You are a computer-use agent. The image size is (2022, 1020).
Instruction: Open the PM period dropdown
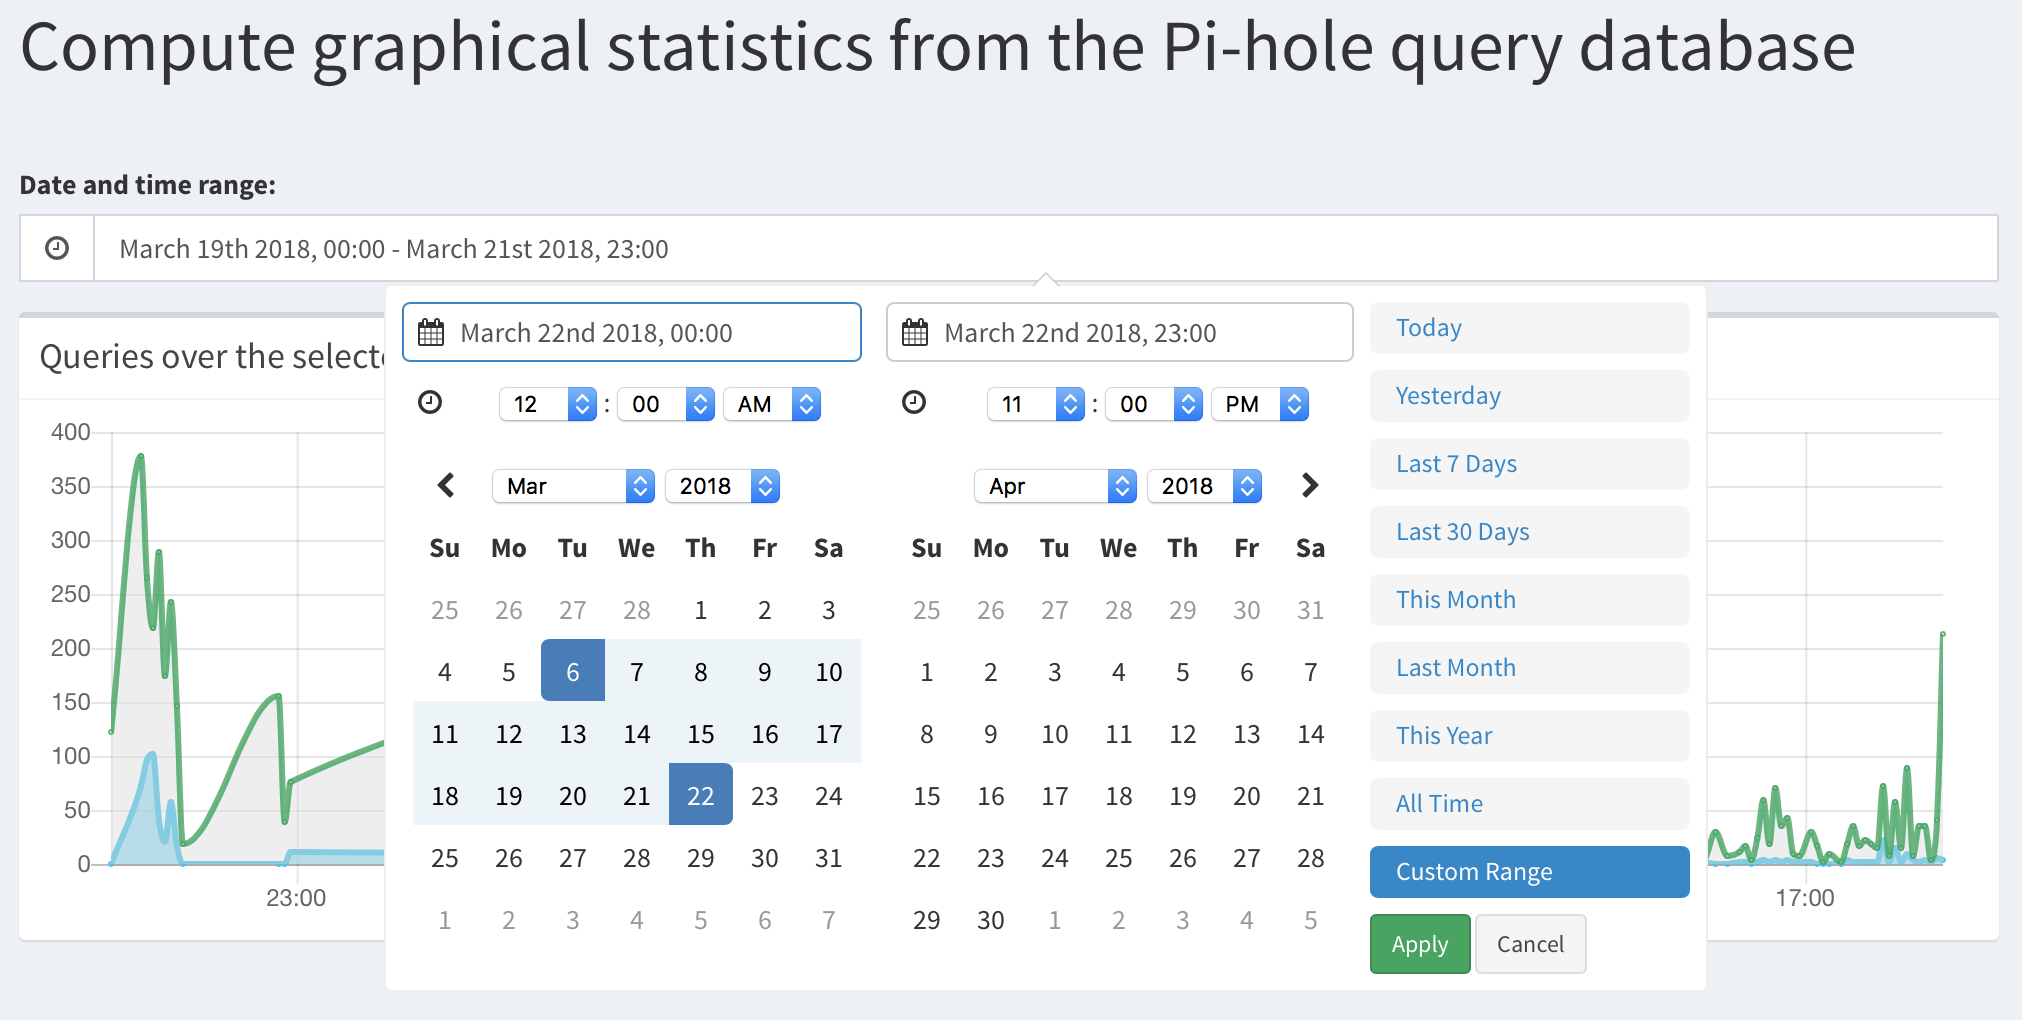pos(1259,404)
